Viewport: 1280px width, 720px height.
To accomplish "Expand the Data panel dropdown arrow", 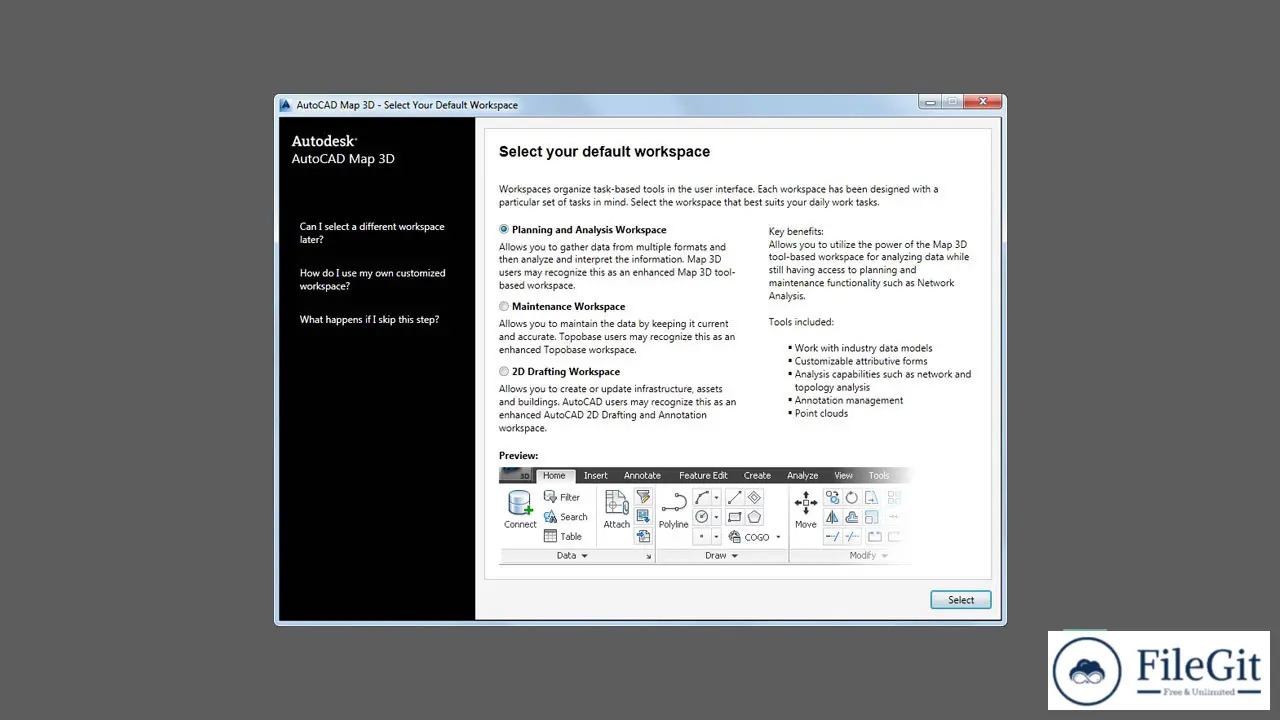I will (585, 556).
